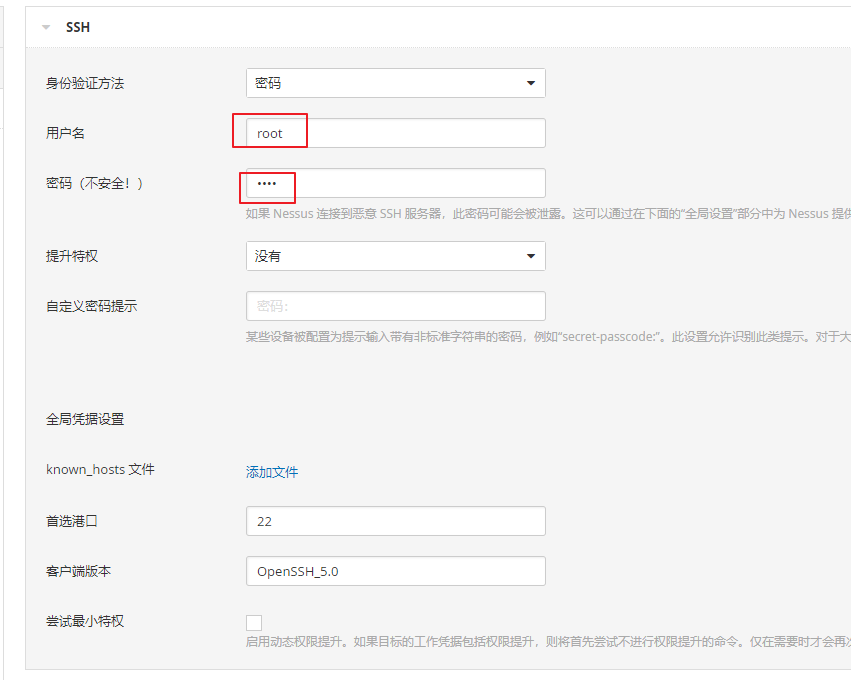Image resolution: width=851 pixels, height=680 pixels.
Task: Click into the masked 密码 input field
Action: [395, 183]
